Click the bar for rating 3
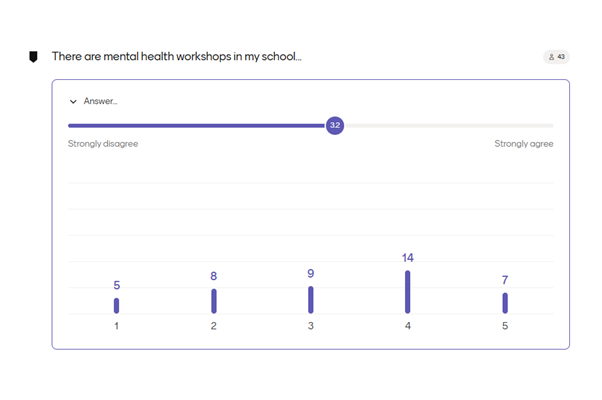This screenshot has height=400, width=602. click(310, 300)
